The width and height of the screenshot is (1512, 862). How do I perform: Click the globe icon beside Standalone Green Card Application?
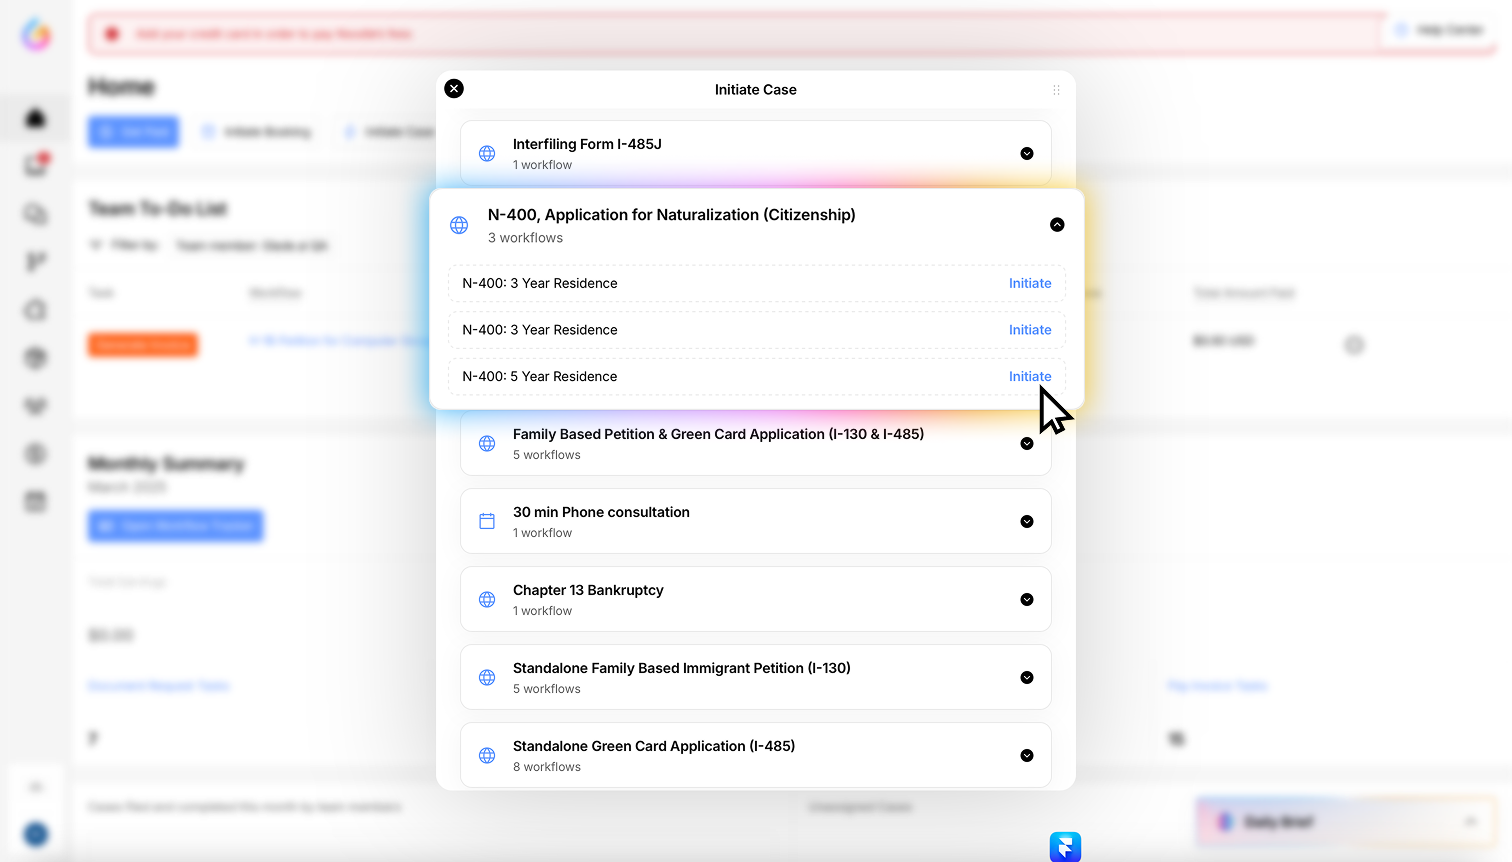click(487, 756)
